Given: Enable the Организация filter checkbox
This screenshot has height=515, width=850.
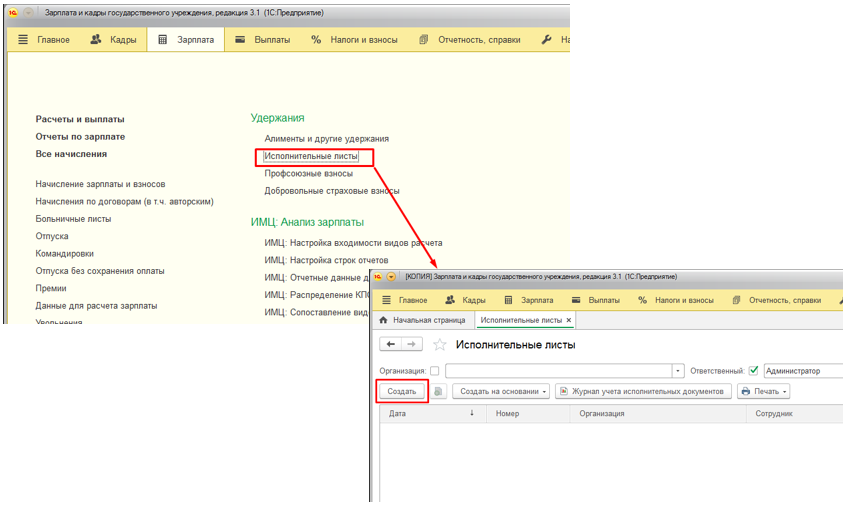Looking at the screenshot, I should (434, 371).
